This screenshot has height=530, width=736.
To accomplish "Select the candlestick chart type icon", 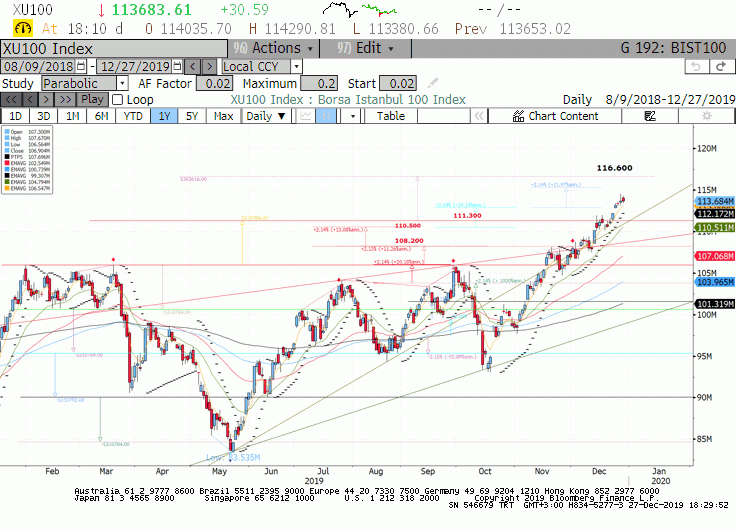I will 326,116.
